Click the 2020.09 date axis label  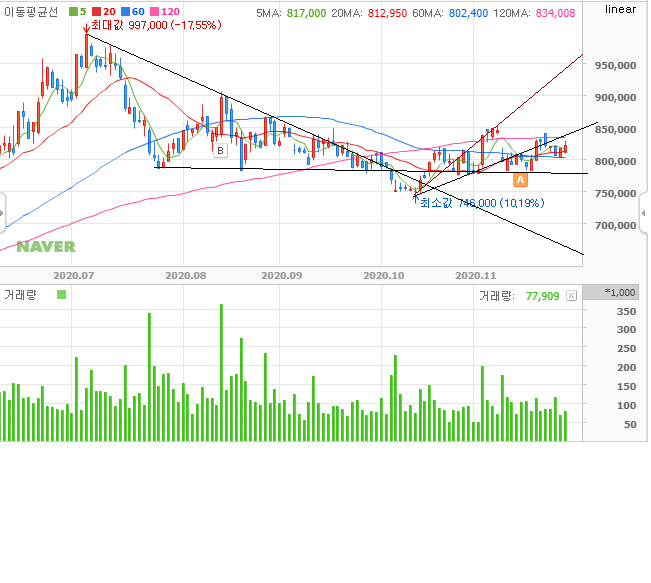[x=281, y=276]
